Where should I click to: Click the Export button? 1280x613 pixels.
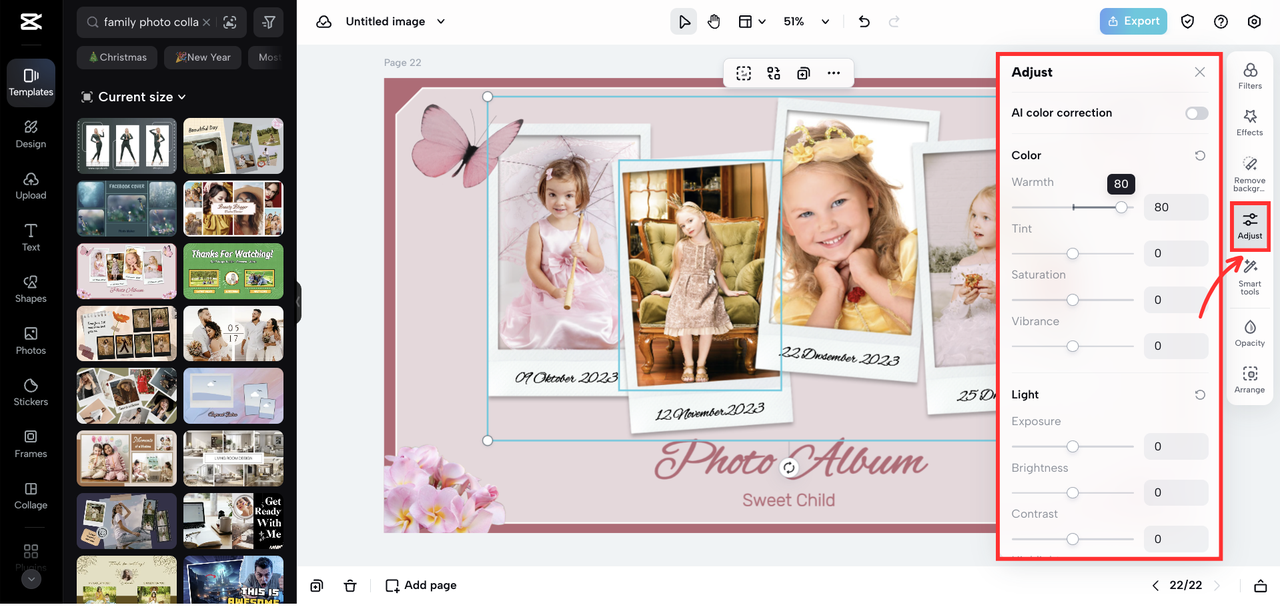[1133, 21]
